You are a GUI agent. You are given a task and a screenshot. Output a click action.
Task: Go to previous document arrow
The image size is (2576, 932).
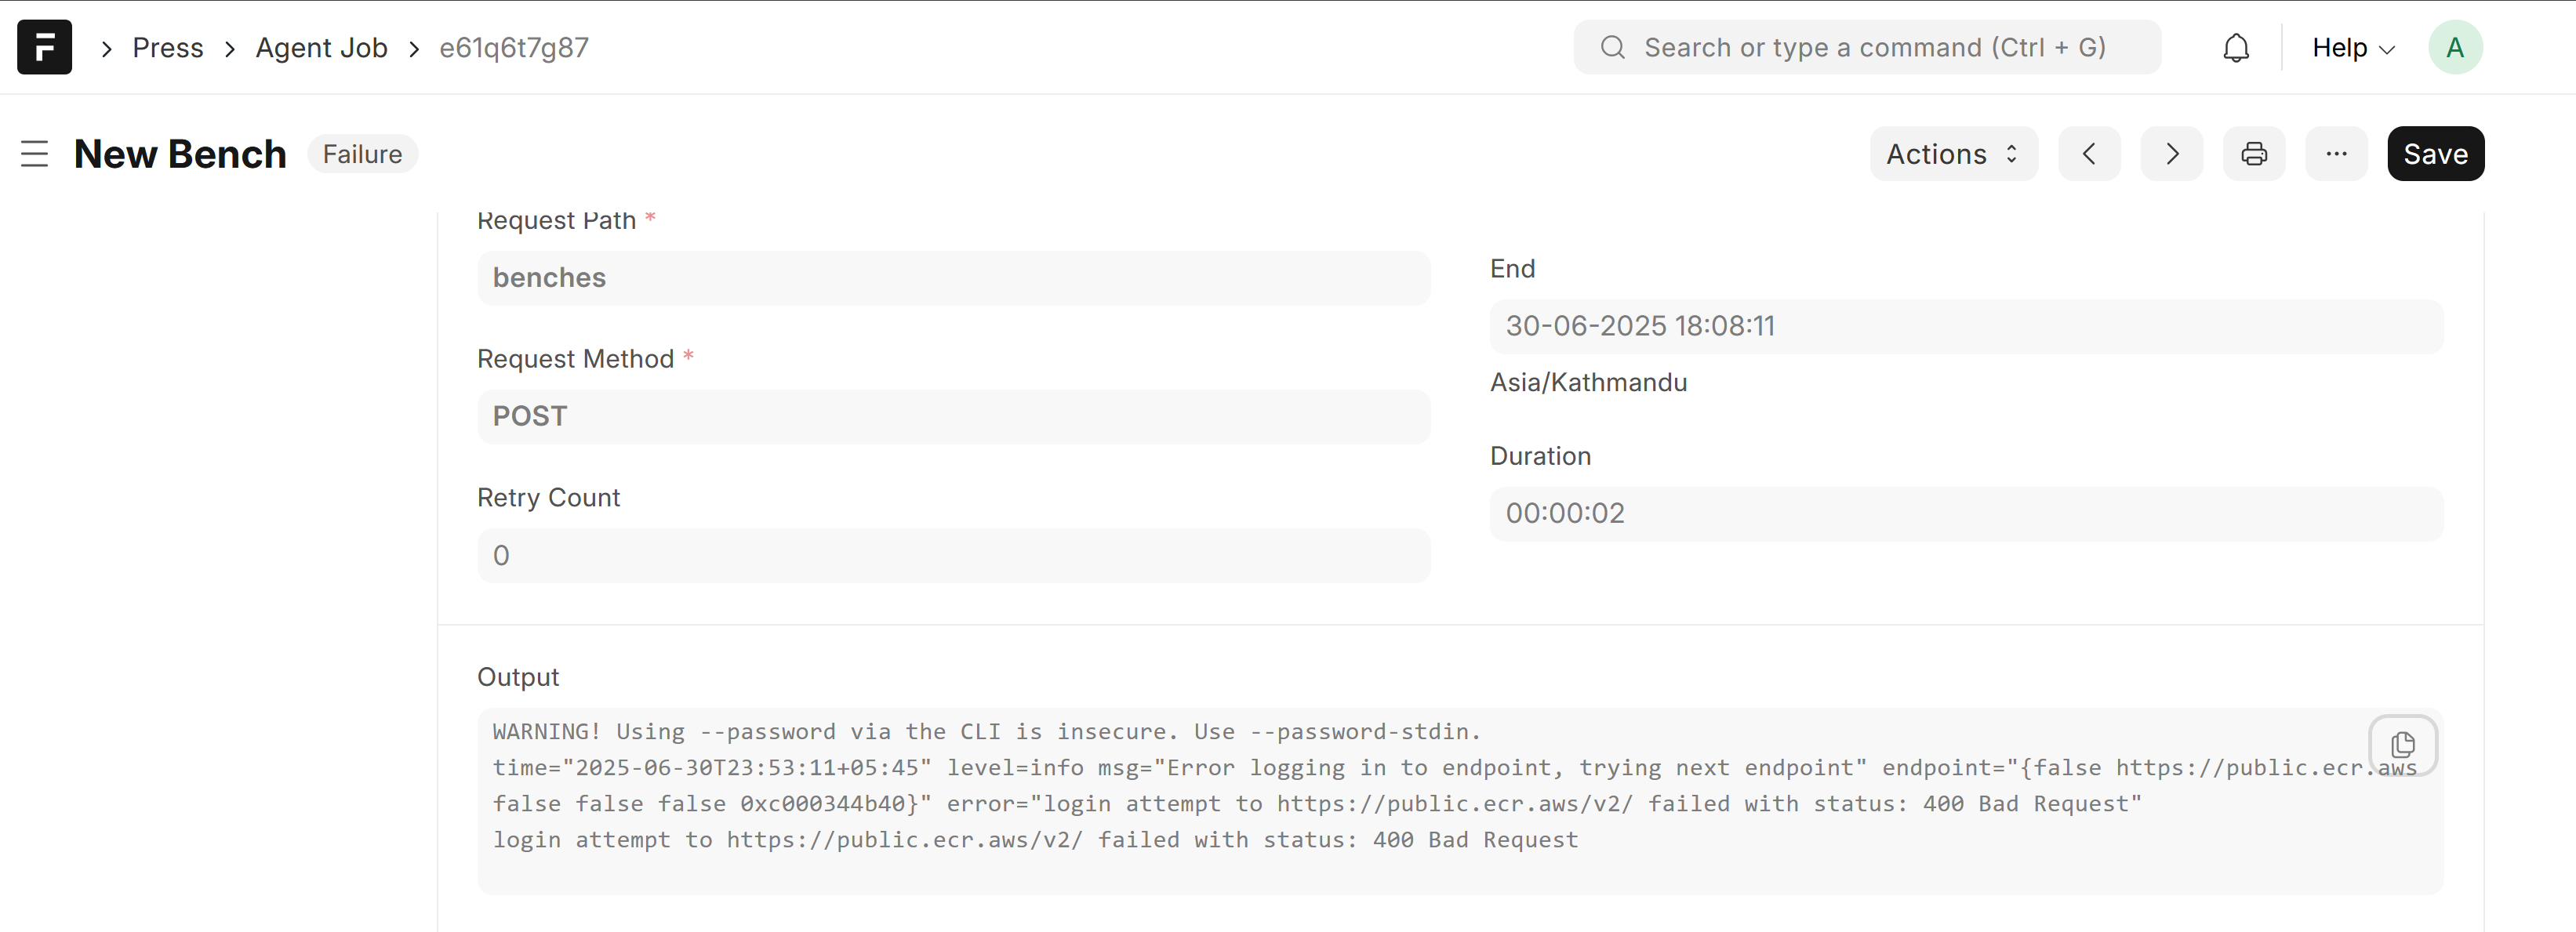click(2089, 154)
